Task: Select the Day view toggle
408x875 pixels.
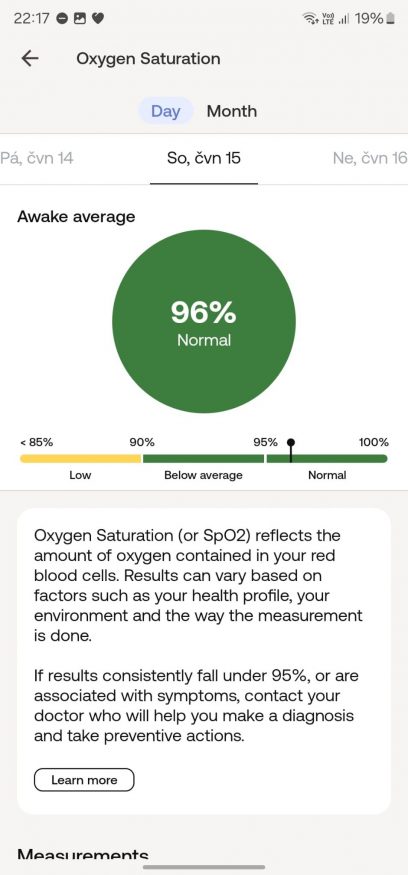Action: pyautogui.click(x=166, y=111)
